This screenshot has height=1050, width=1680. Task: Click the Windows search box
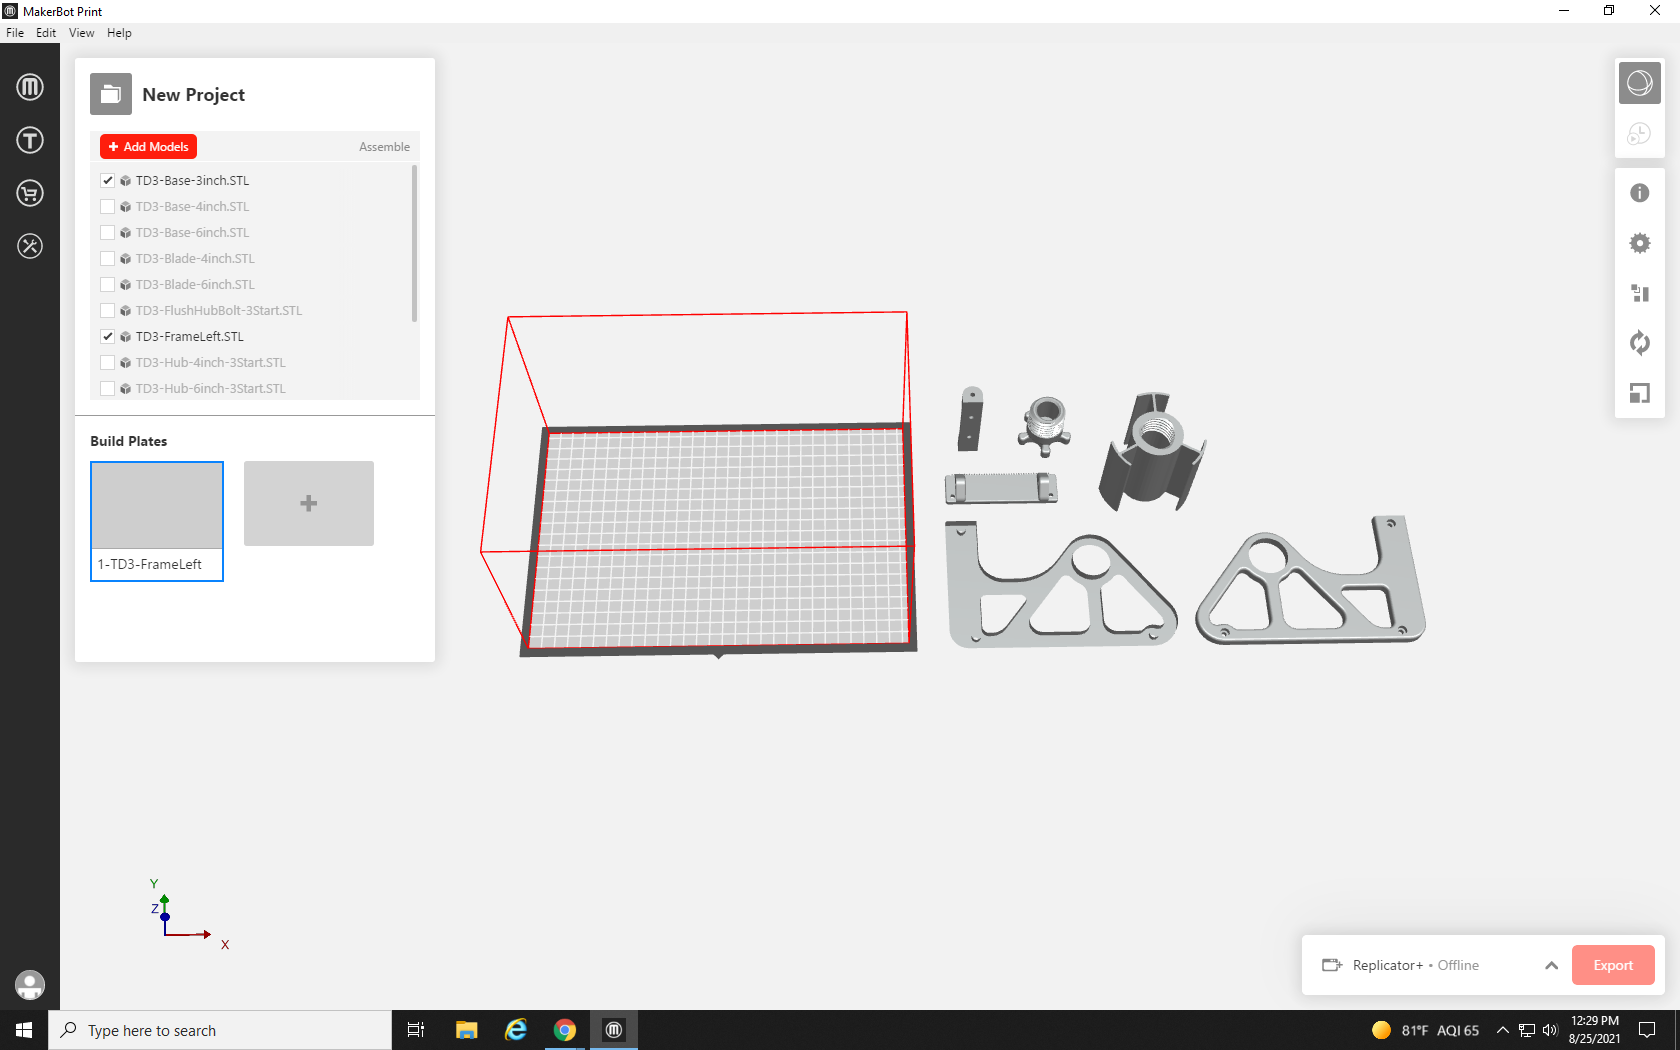[220, 1030]
